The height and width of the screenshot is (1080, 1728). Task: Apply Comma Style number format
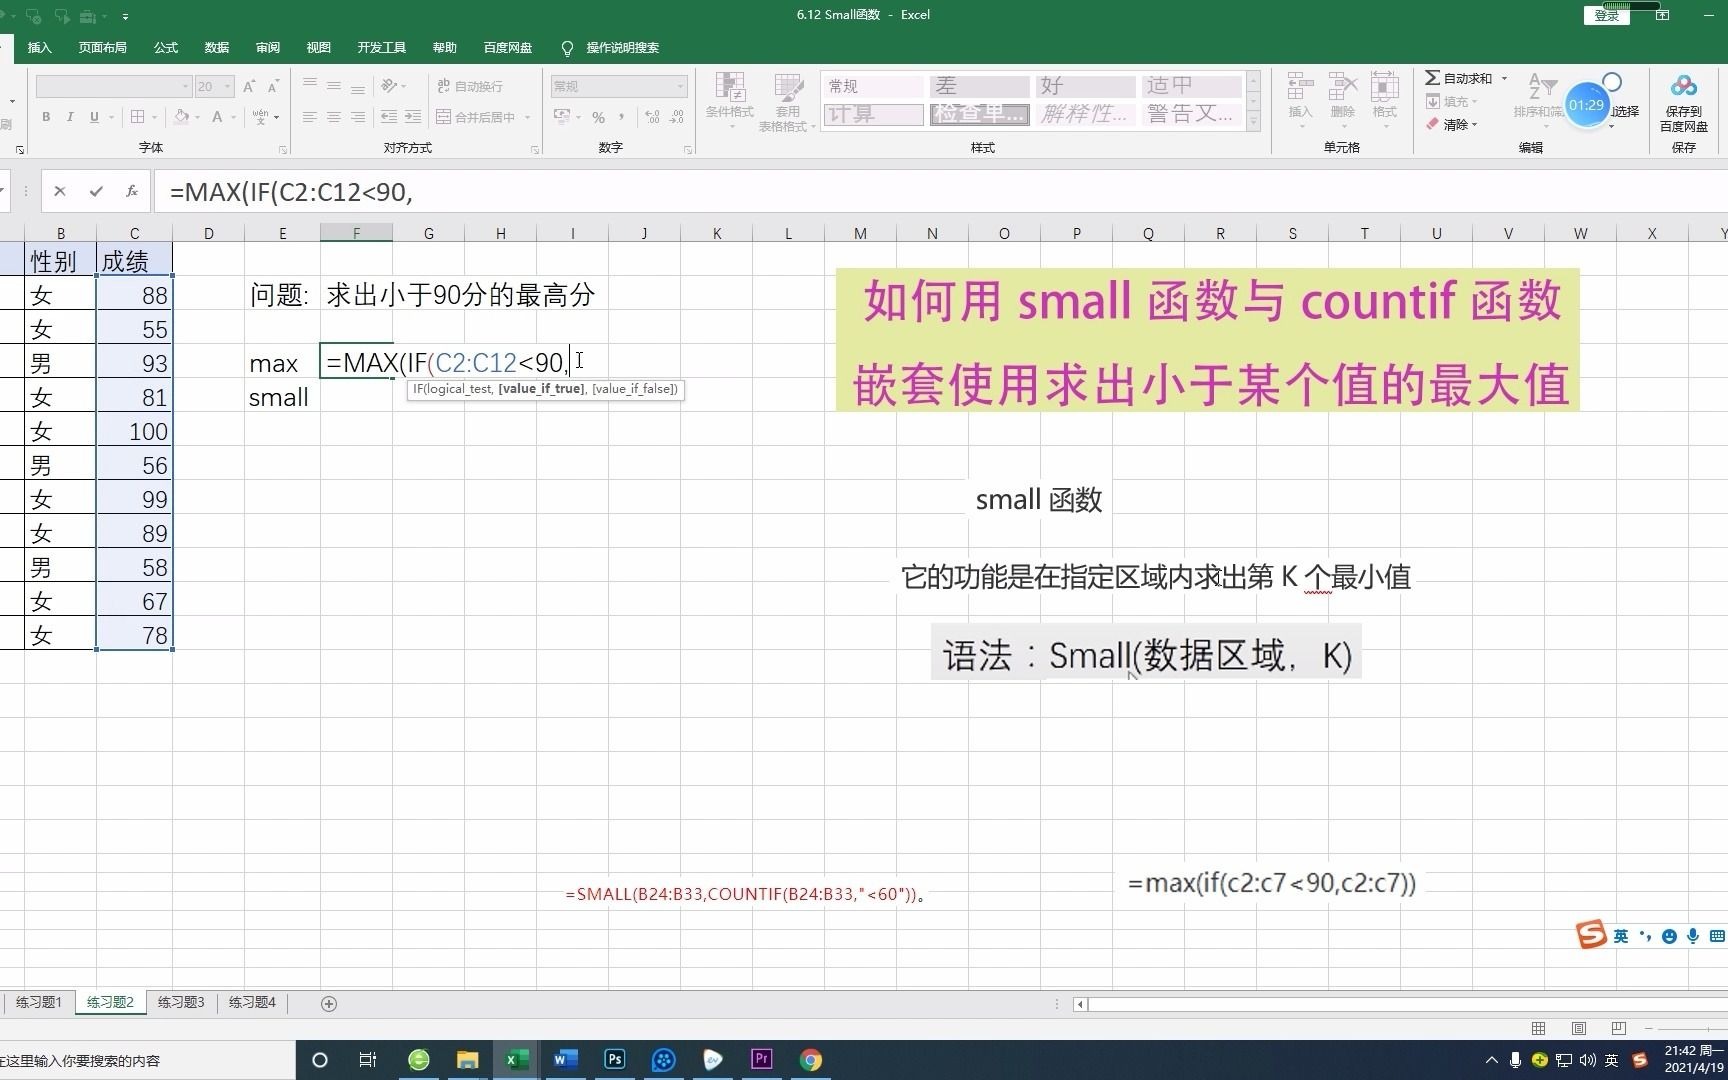click(x=622, y=117)
